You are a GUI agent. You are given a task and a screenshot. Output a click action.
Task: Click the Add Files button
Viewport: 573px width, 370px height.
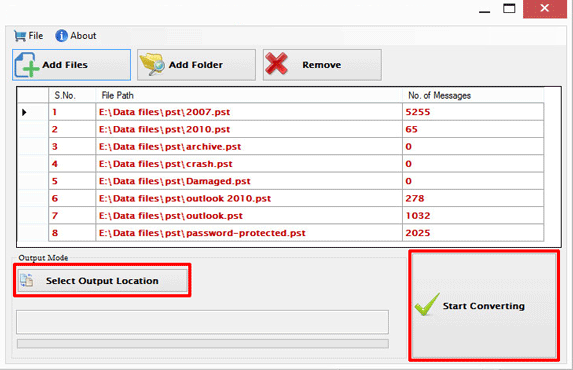72,65
